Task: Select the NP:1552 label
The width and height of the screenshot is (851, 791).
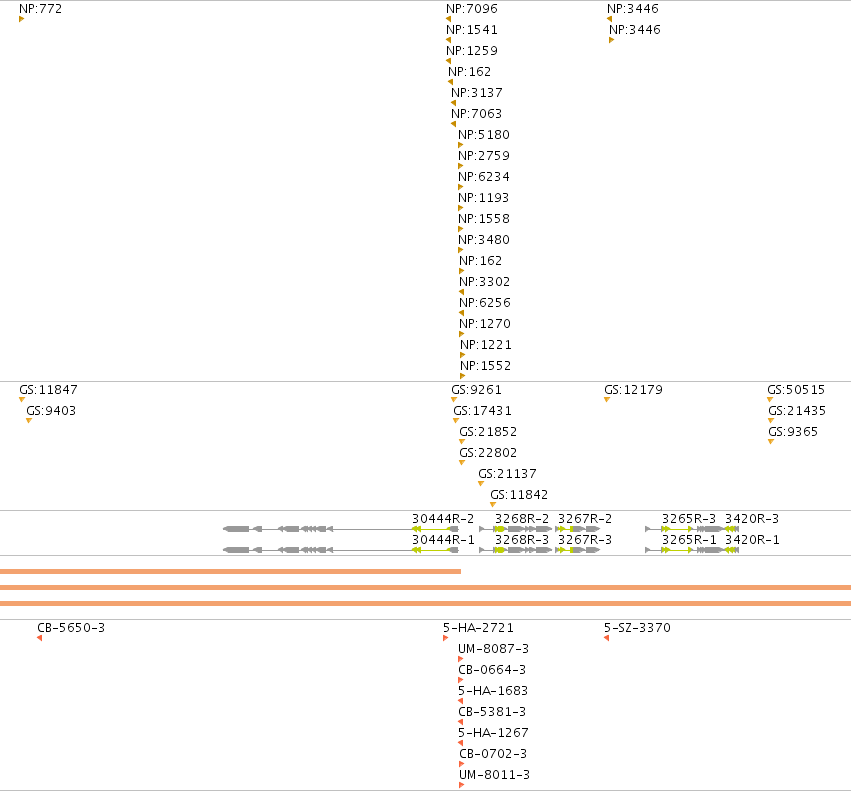Action: coord(486,365)
